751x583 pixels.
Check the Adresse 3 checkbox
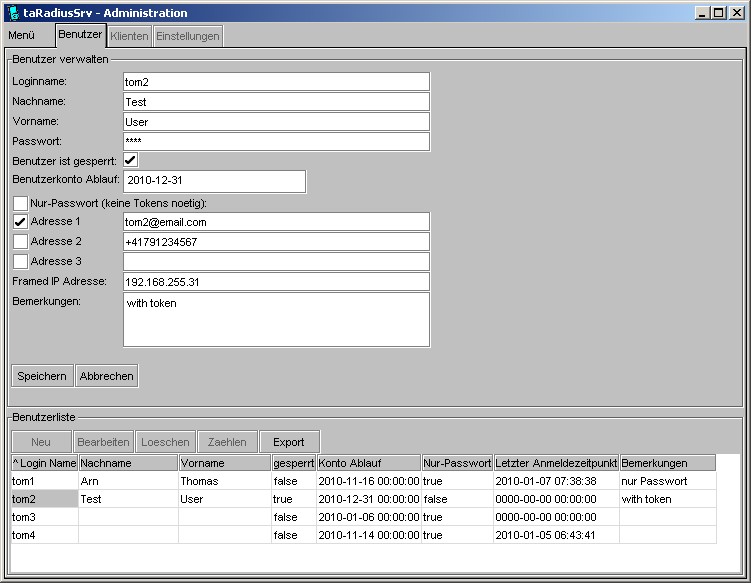(x=20, y=262)
